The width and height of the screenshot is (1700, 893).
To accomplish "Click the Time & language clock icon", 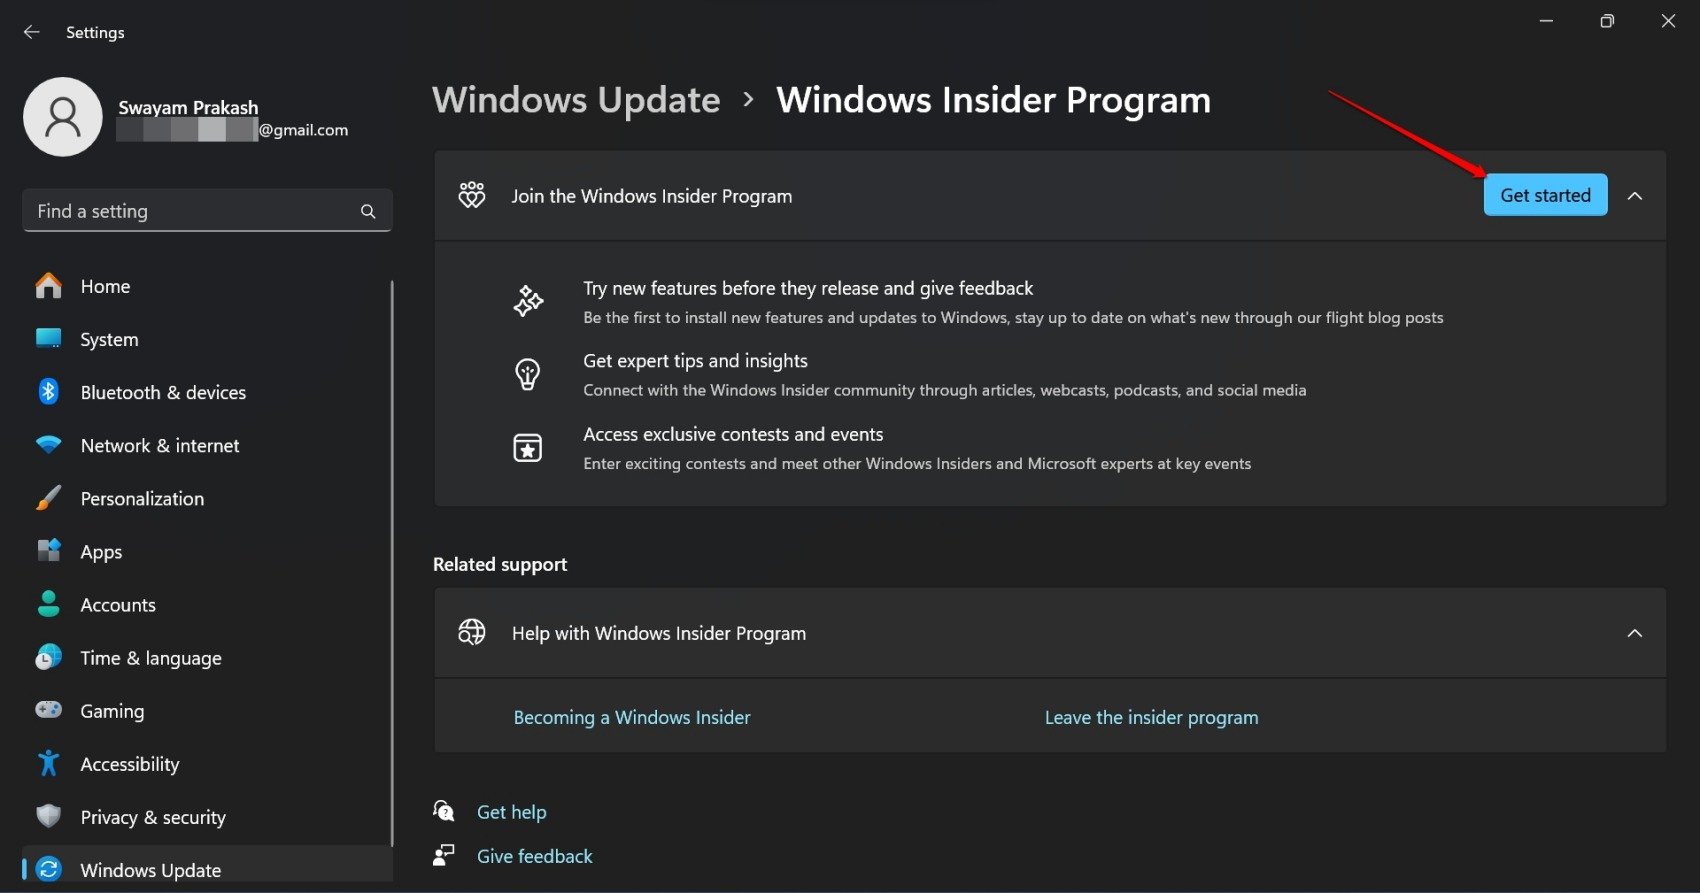I will tap(48, 657).
